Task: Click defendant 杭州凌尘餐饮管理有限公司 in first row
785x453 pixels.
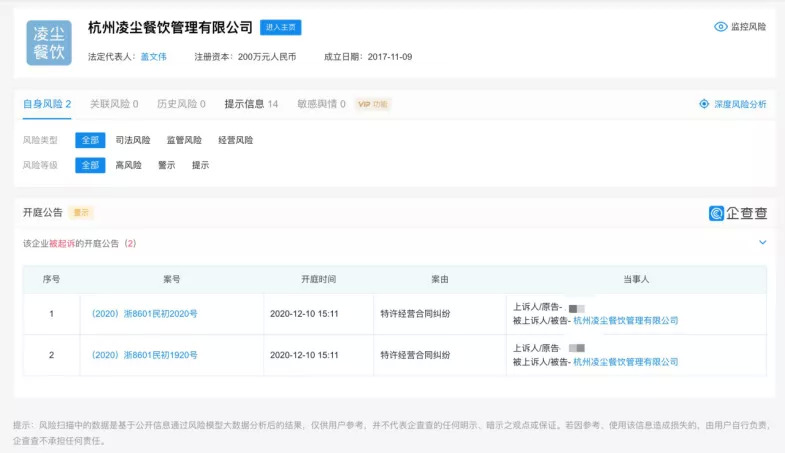Action: [626, 321]
